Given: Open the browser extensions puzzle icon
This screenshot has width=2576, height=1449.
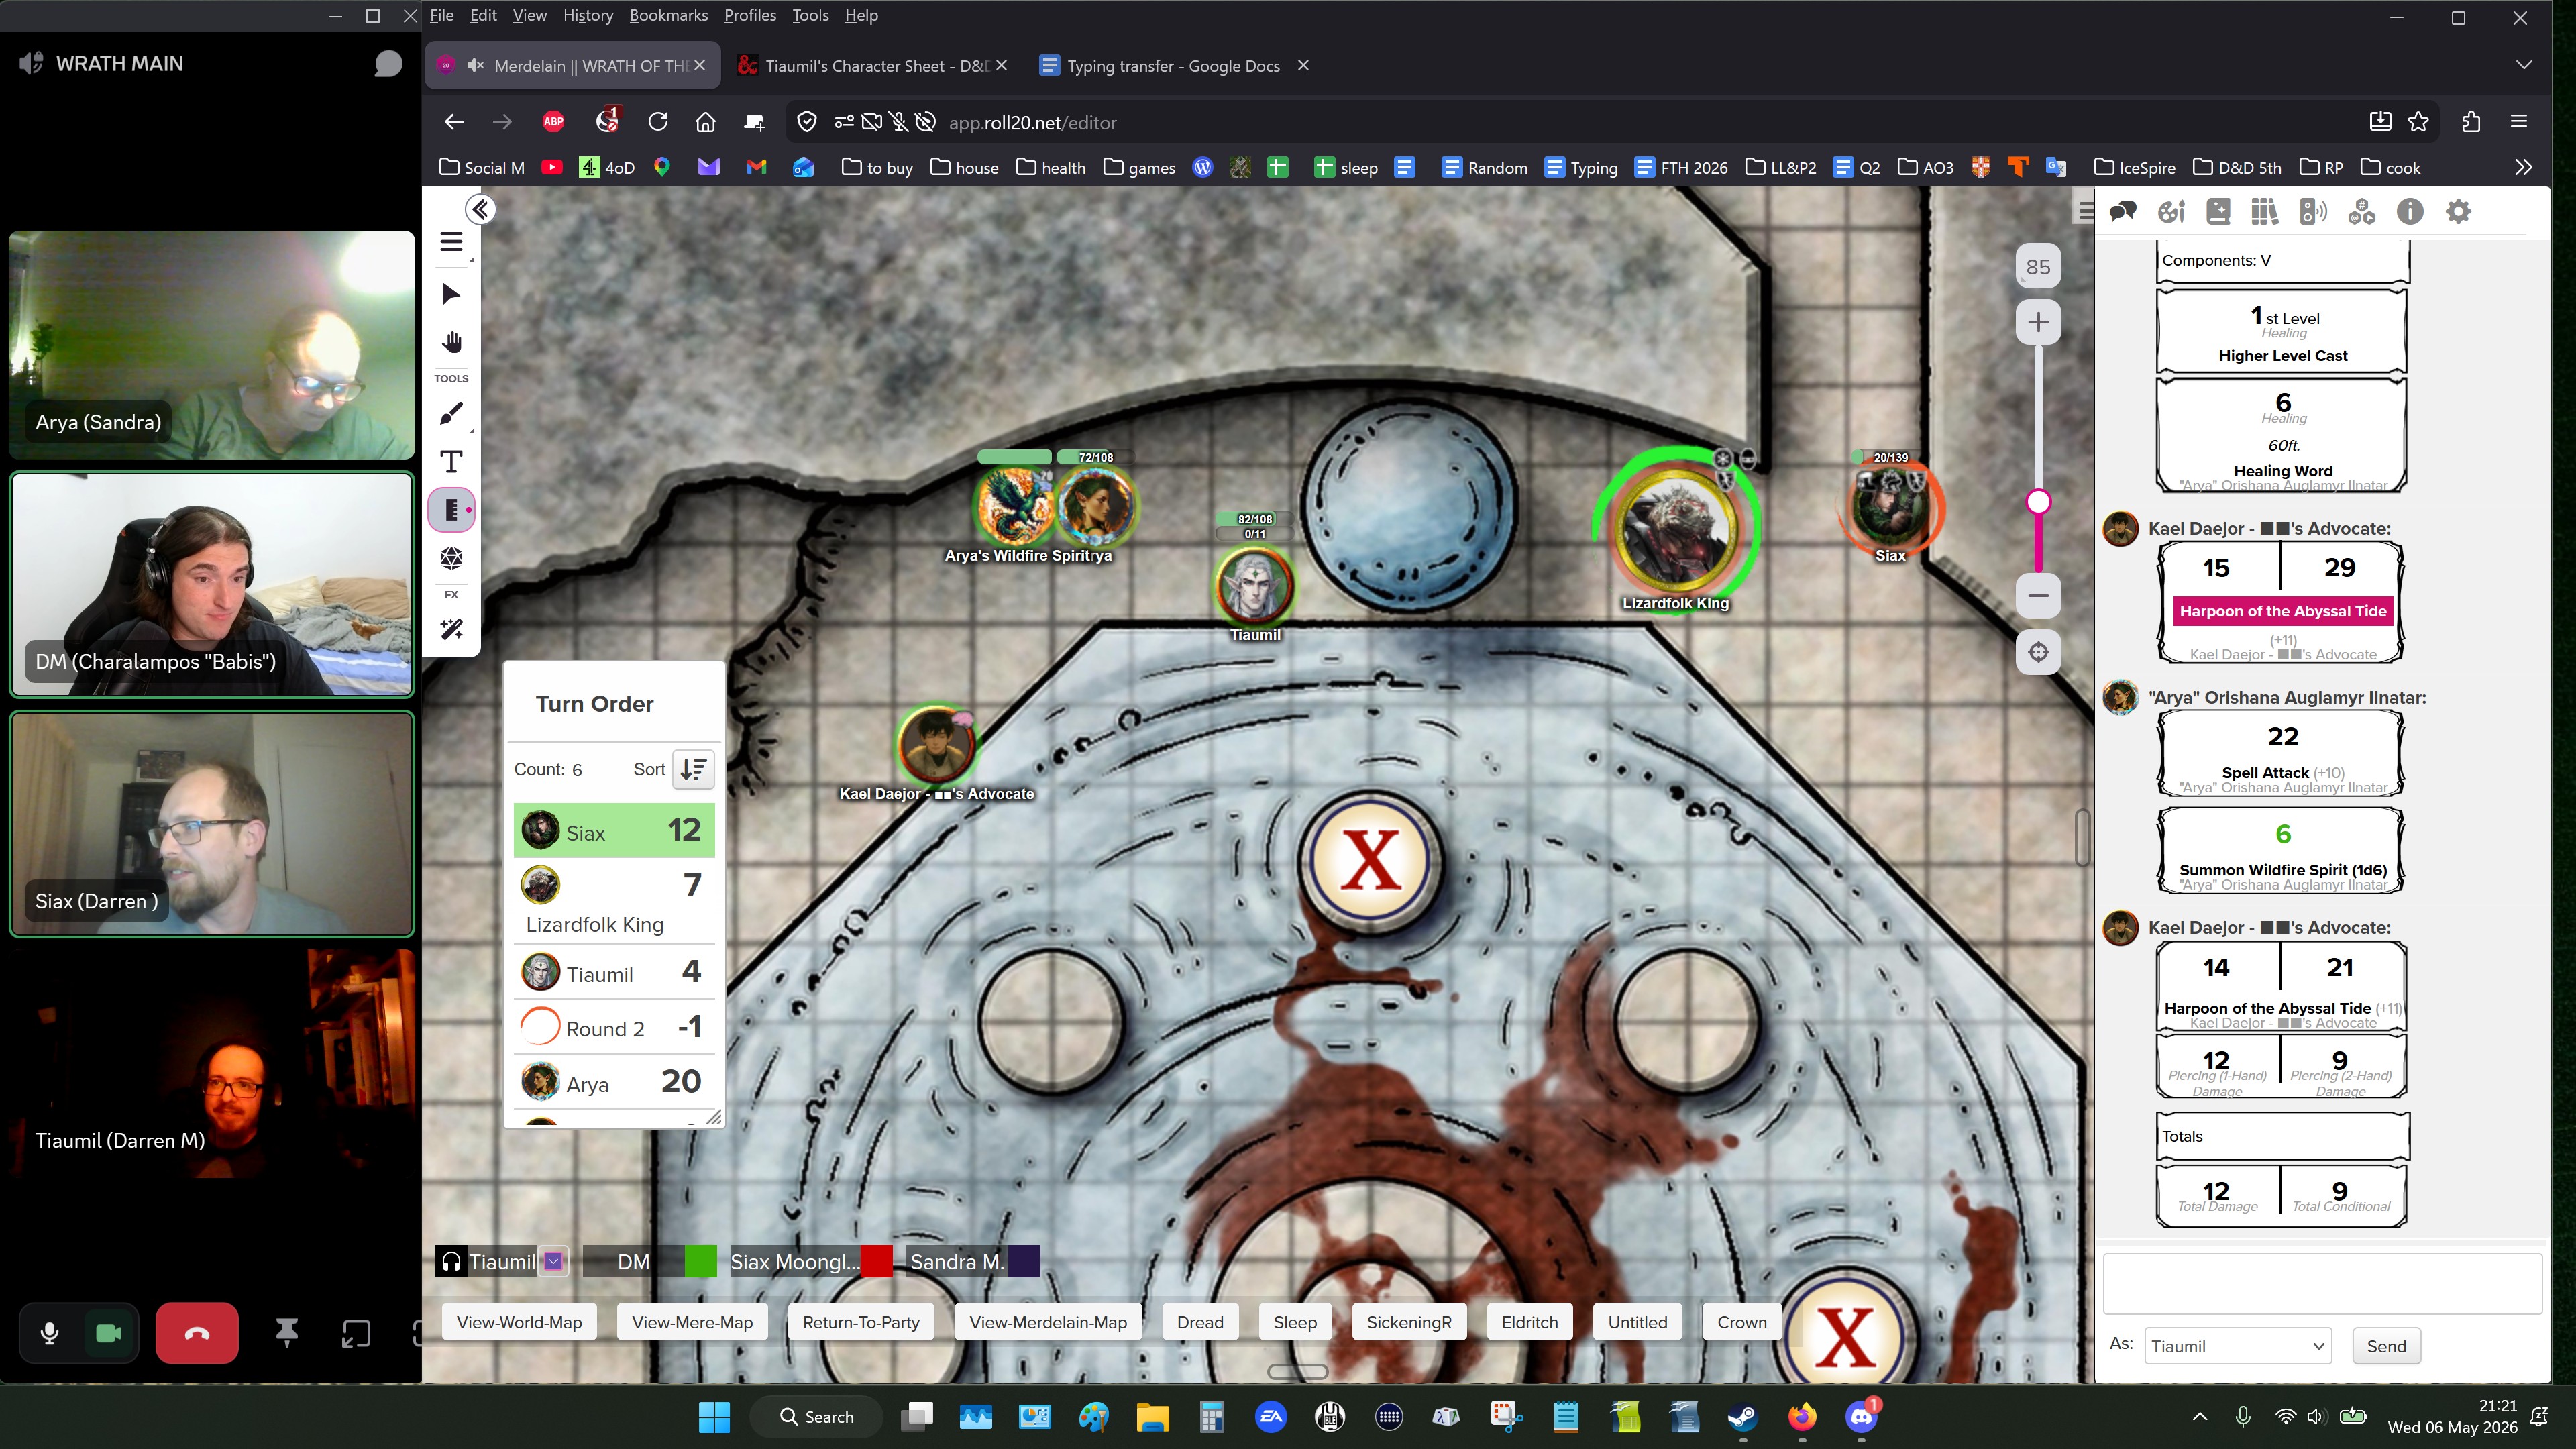Looking at the screenshot, I should tap(2471, 122).
